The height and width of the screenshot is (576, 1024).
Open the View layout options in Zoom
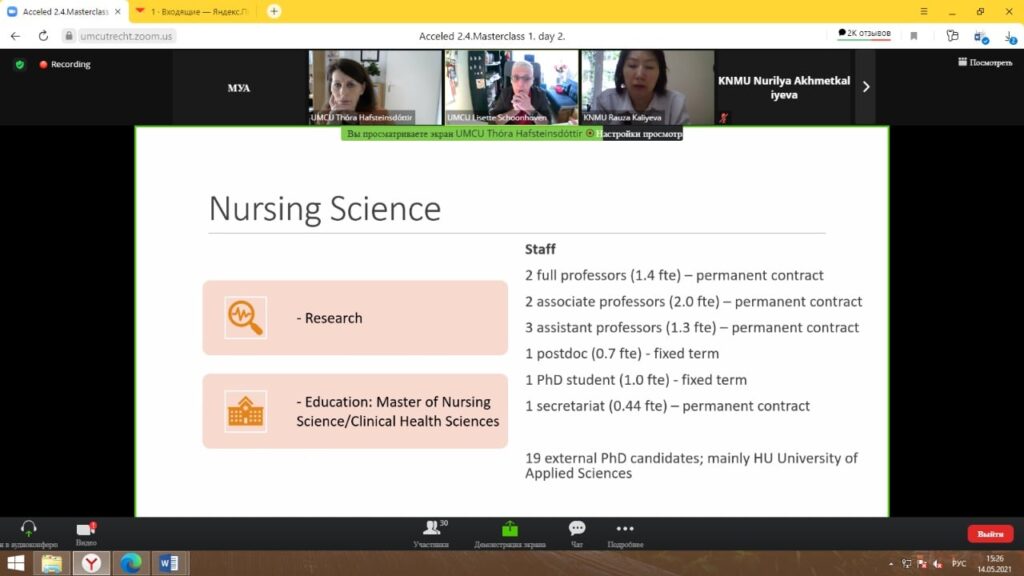point(984,62)
